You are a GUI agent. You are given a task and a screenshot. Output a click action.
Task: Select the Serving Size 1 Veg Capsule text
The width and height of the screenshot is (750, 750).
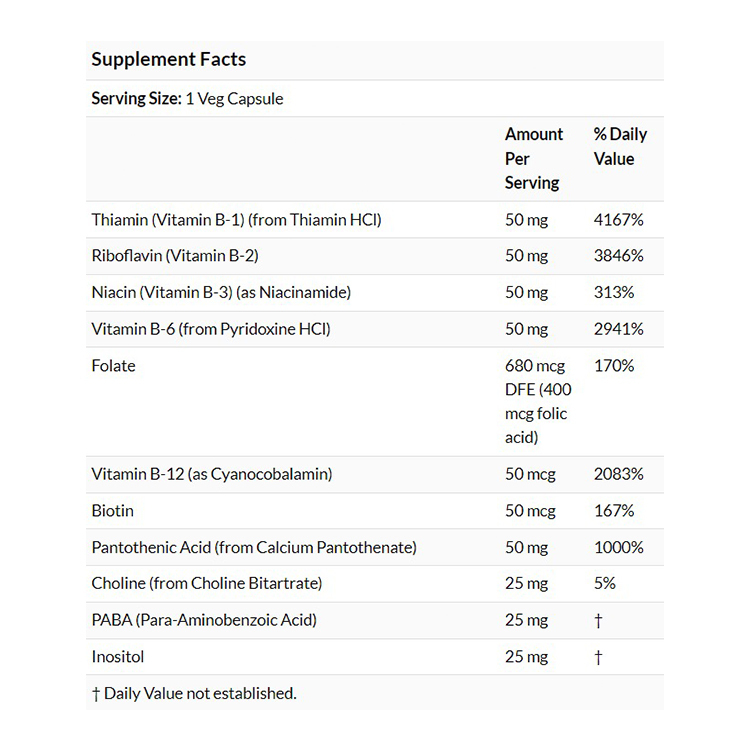(187, 98)
